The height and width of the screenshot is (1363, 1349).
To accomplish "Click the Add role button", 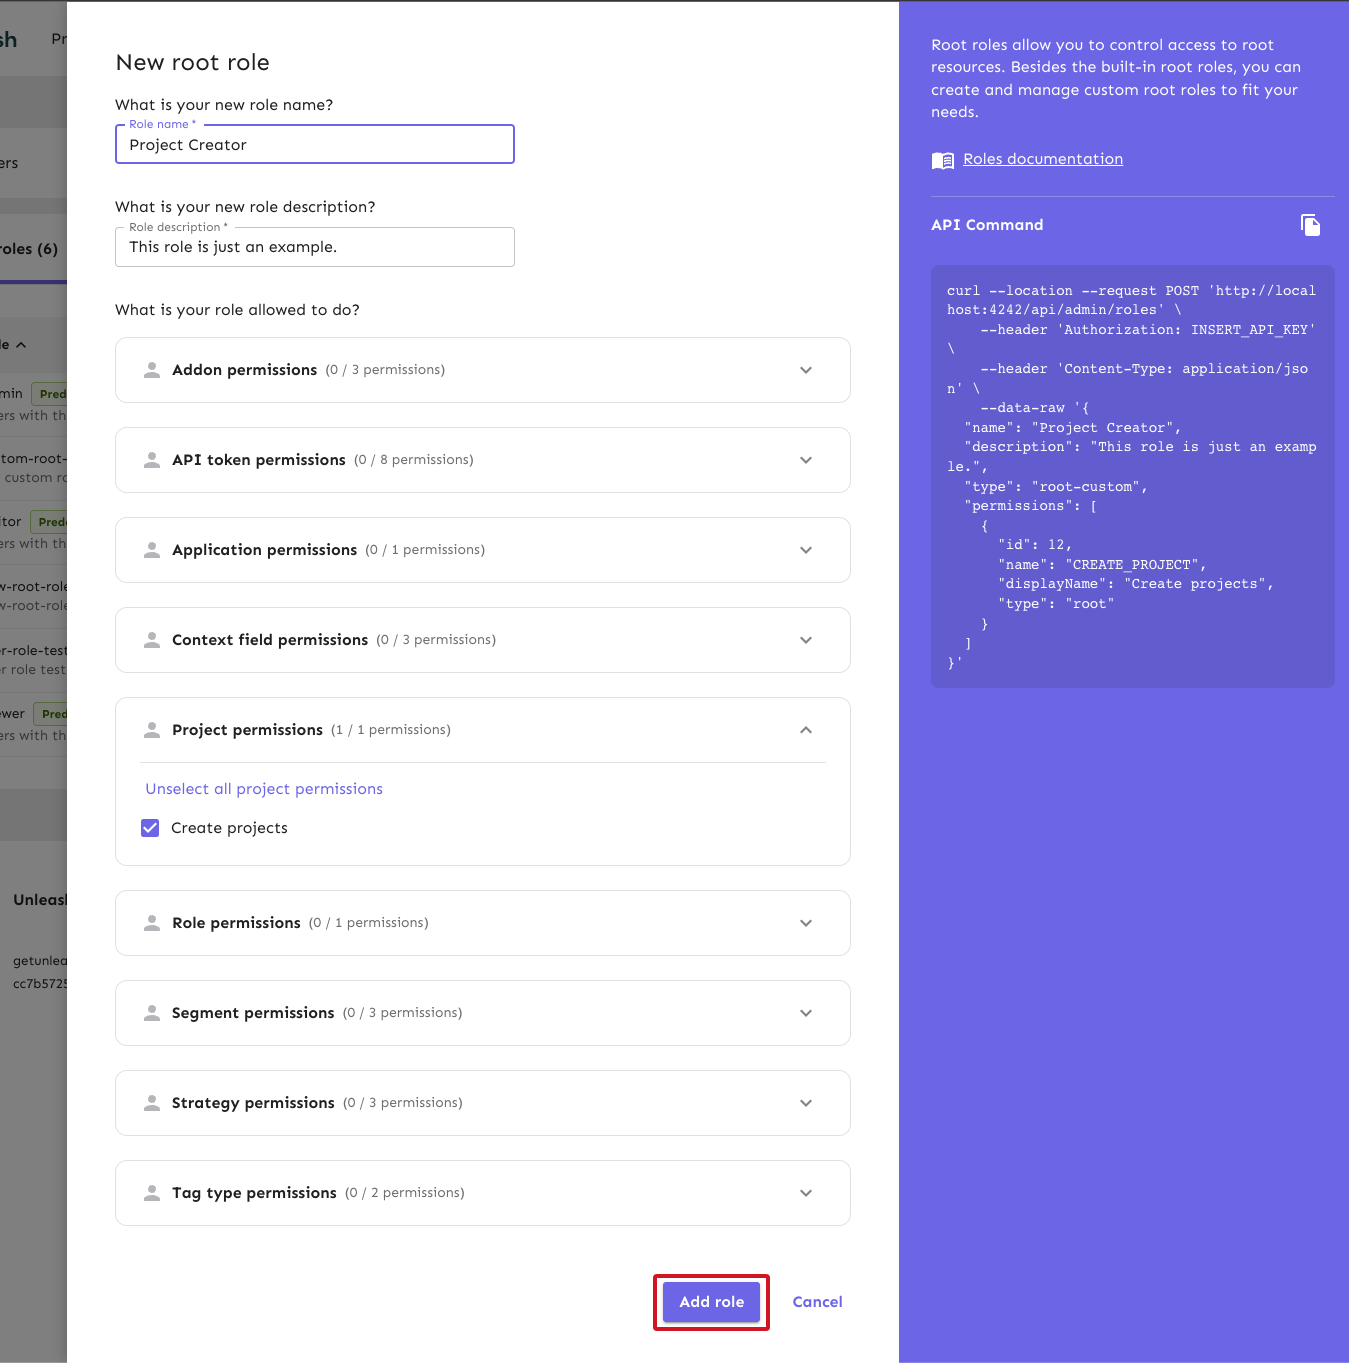I will coord(711,1301).
